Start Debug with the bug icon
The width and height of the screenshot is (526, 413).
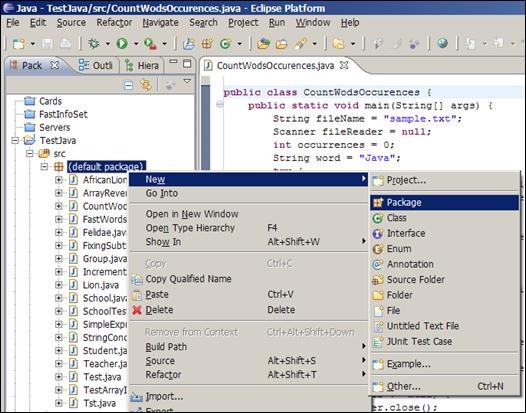click(x=94, y=44)
